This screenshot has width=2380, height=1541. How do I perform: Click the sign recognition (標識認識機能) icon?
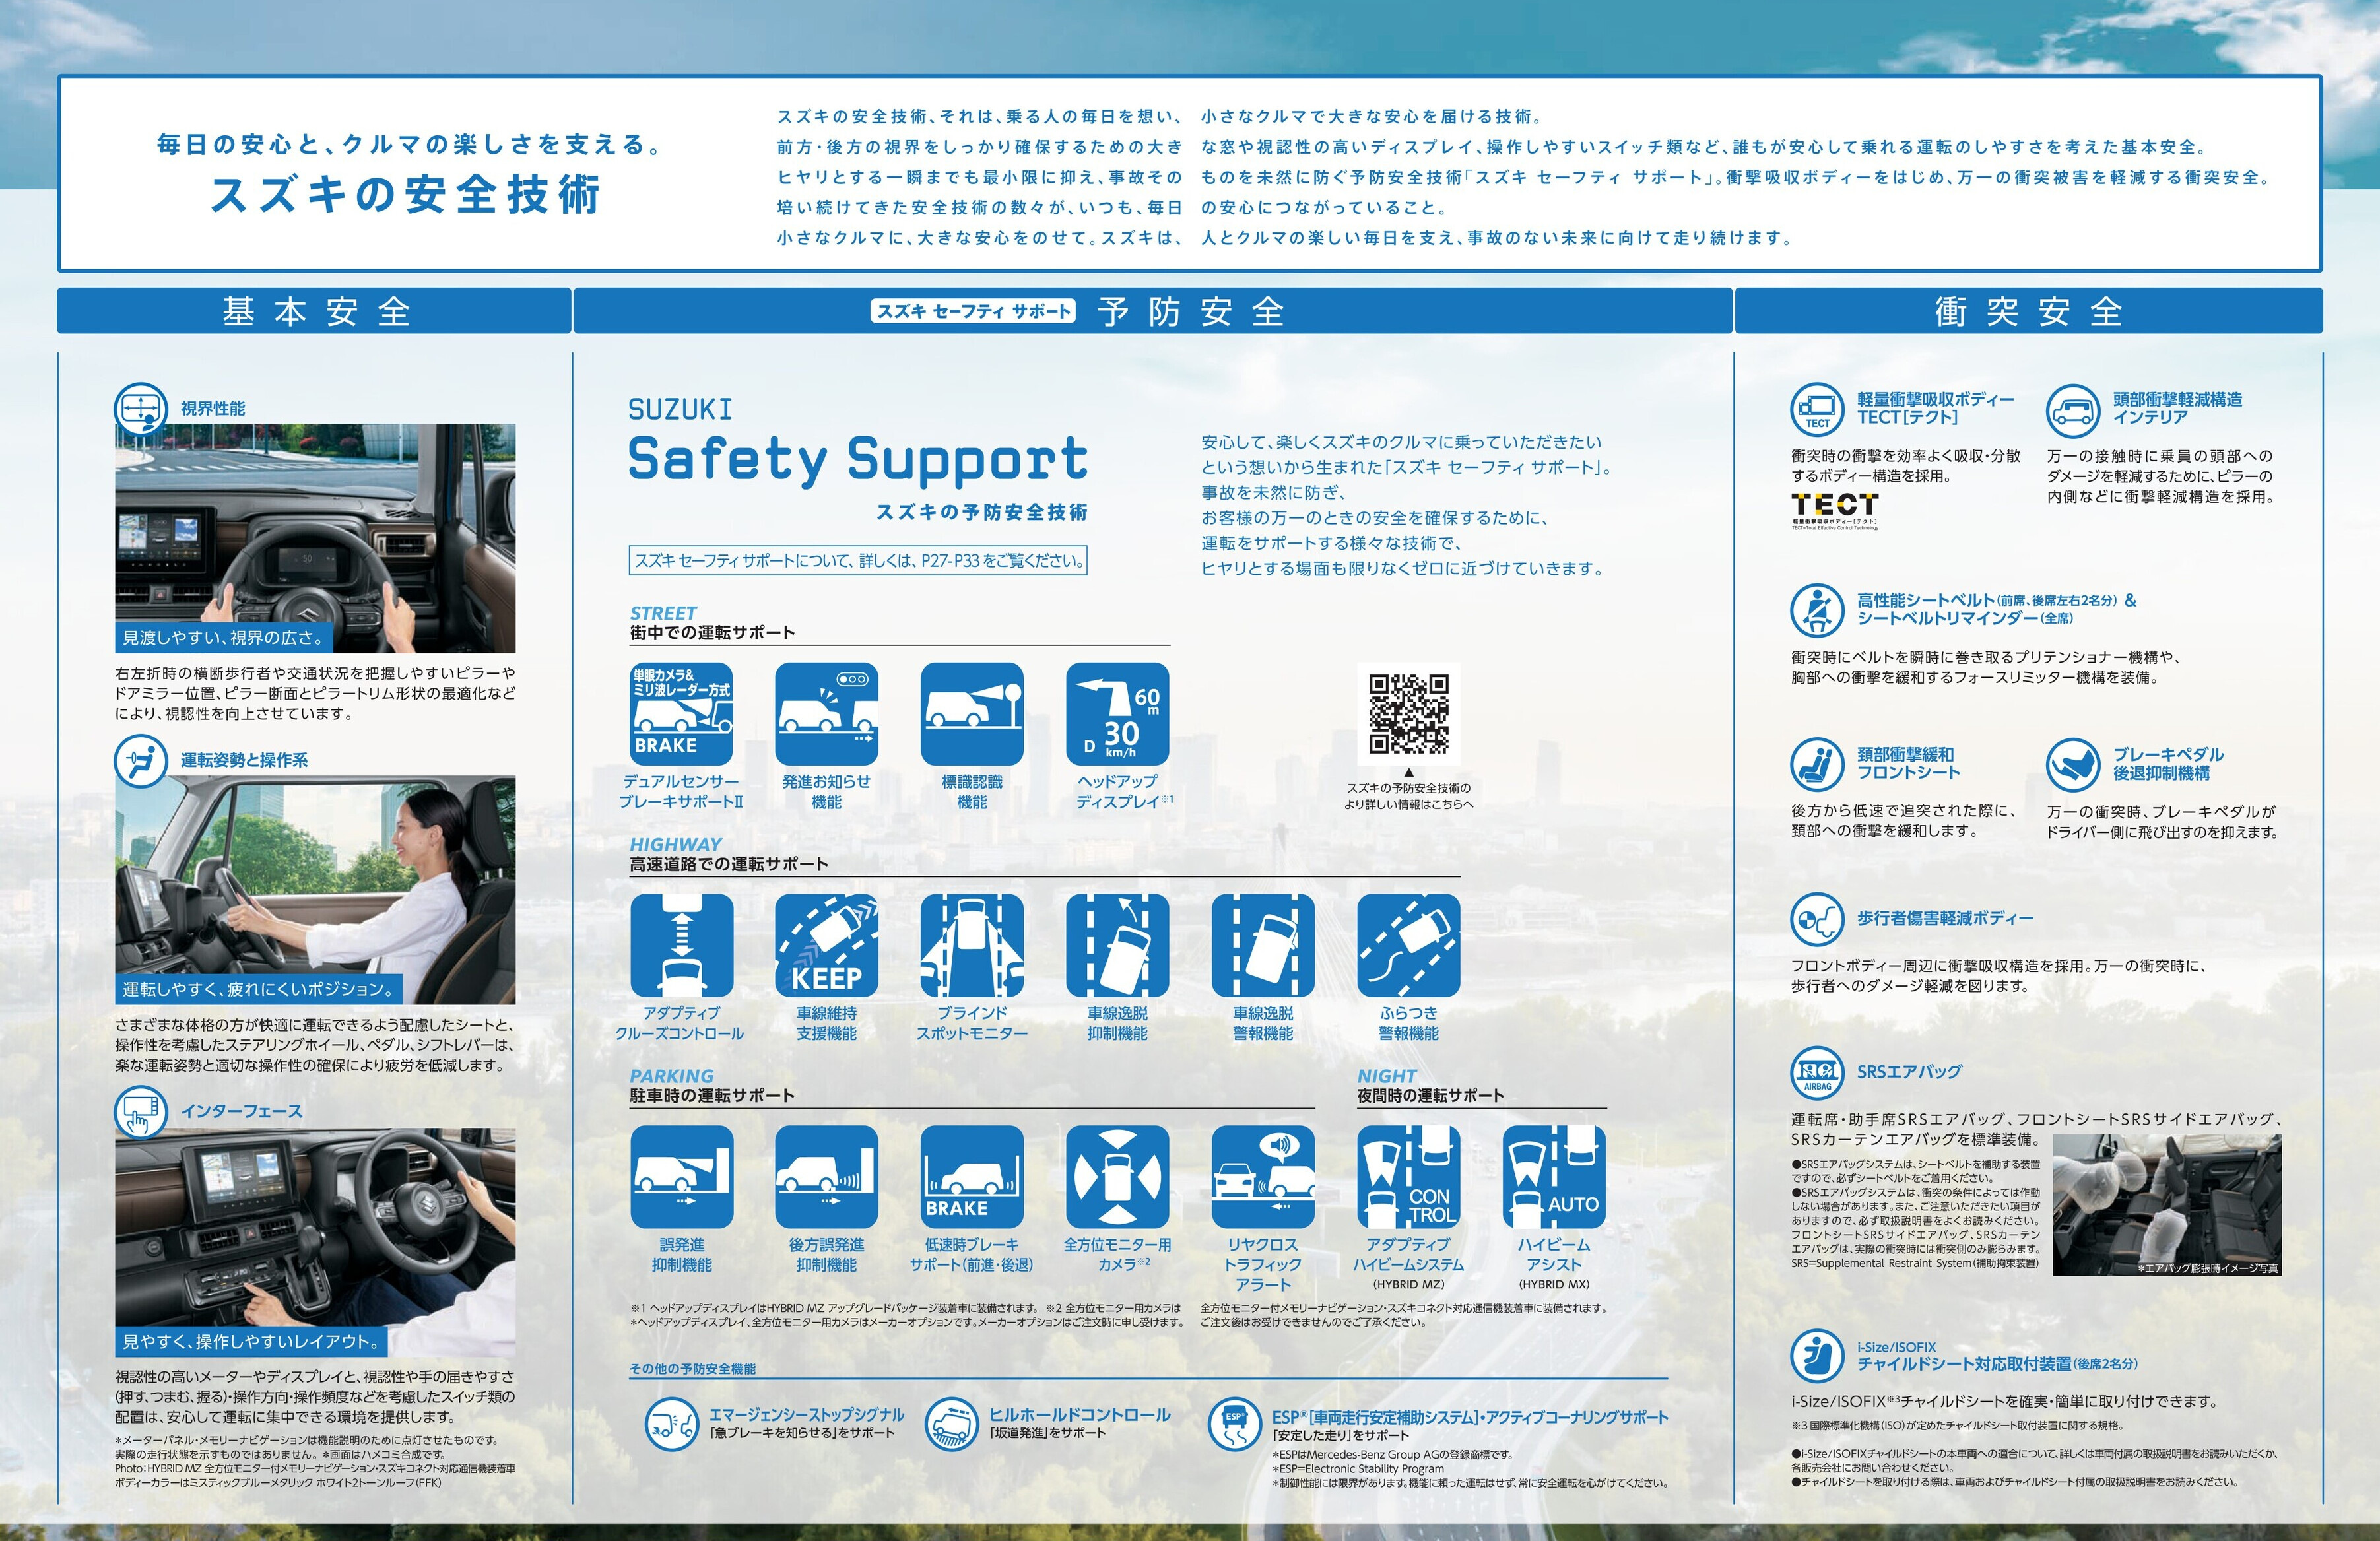(x=971, y=714)
